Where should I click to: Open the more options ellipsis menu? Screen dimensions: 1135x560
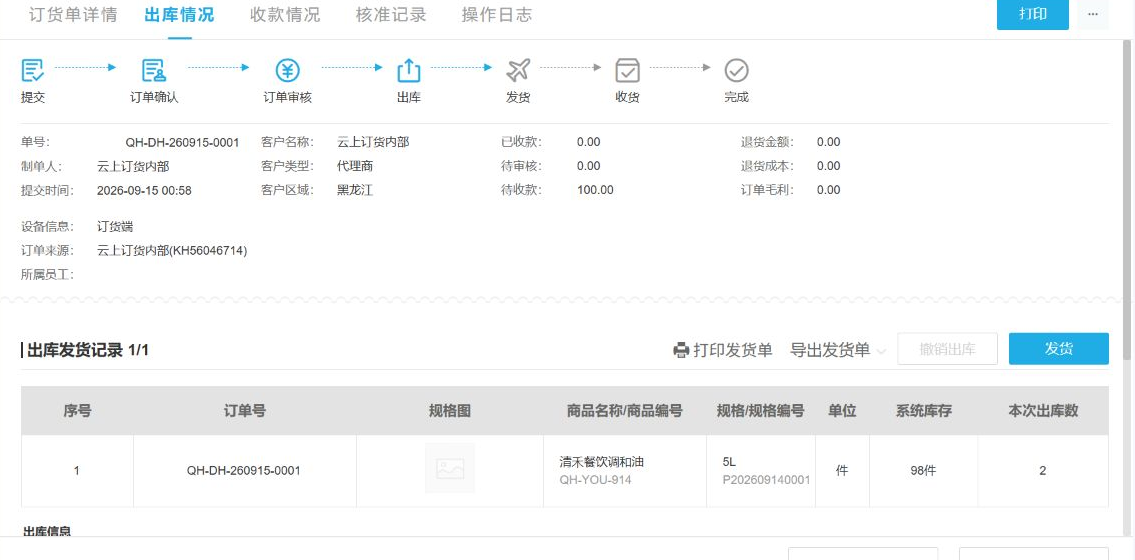click(1093, 14)
